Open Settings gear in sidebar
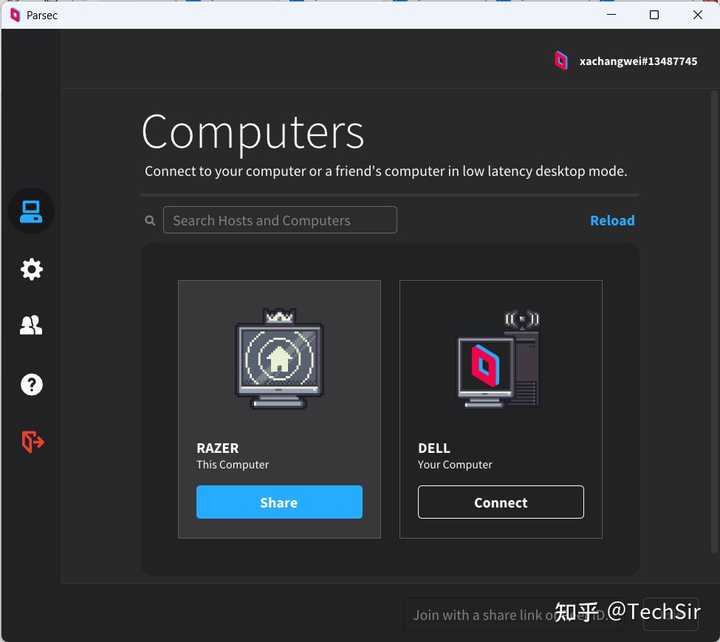This screenshot has width=720, height=642. tap(31, 269)
